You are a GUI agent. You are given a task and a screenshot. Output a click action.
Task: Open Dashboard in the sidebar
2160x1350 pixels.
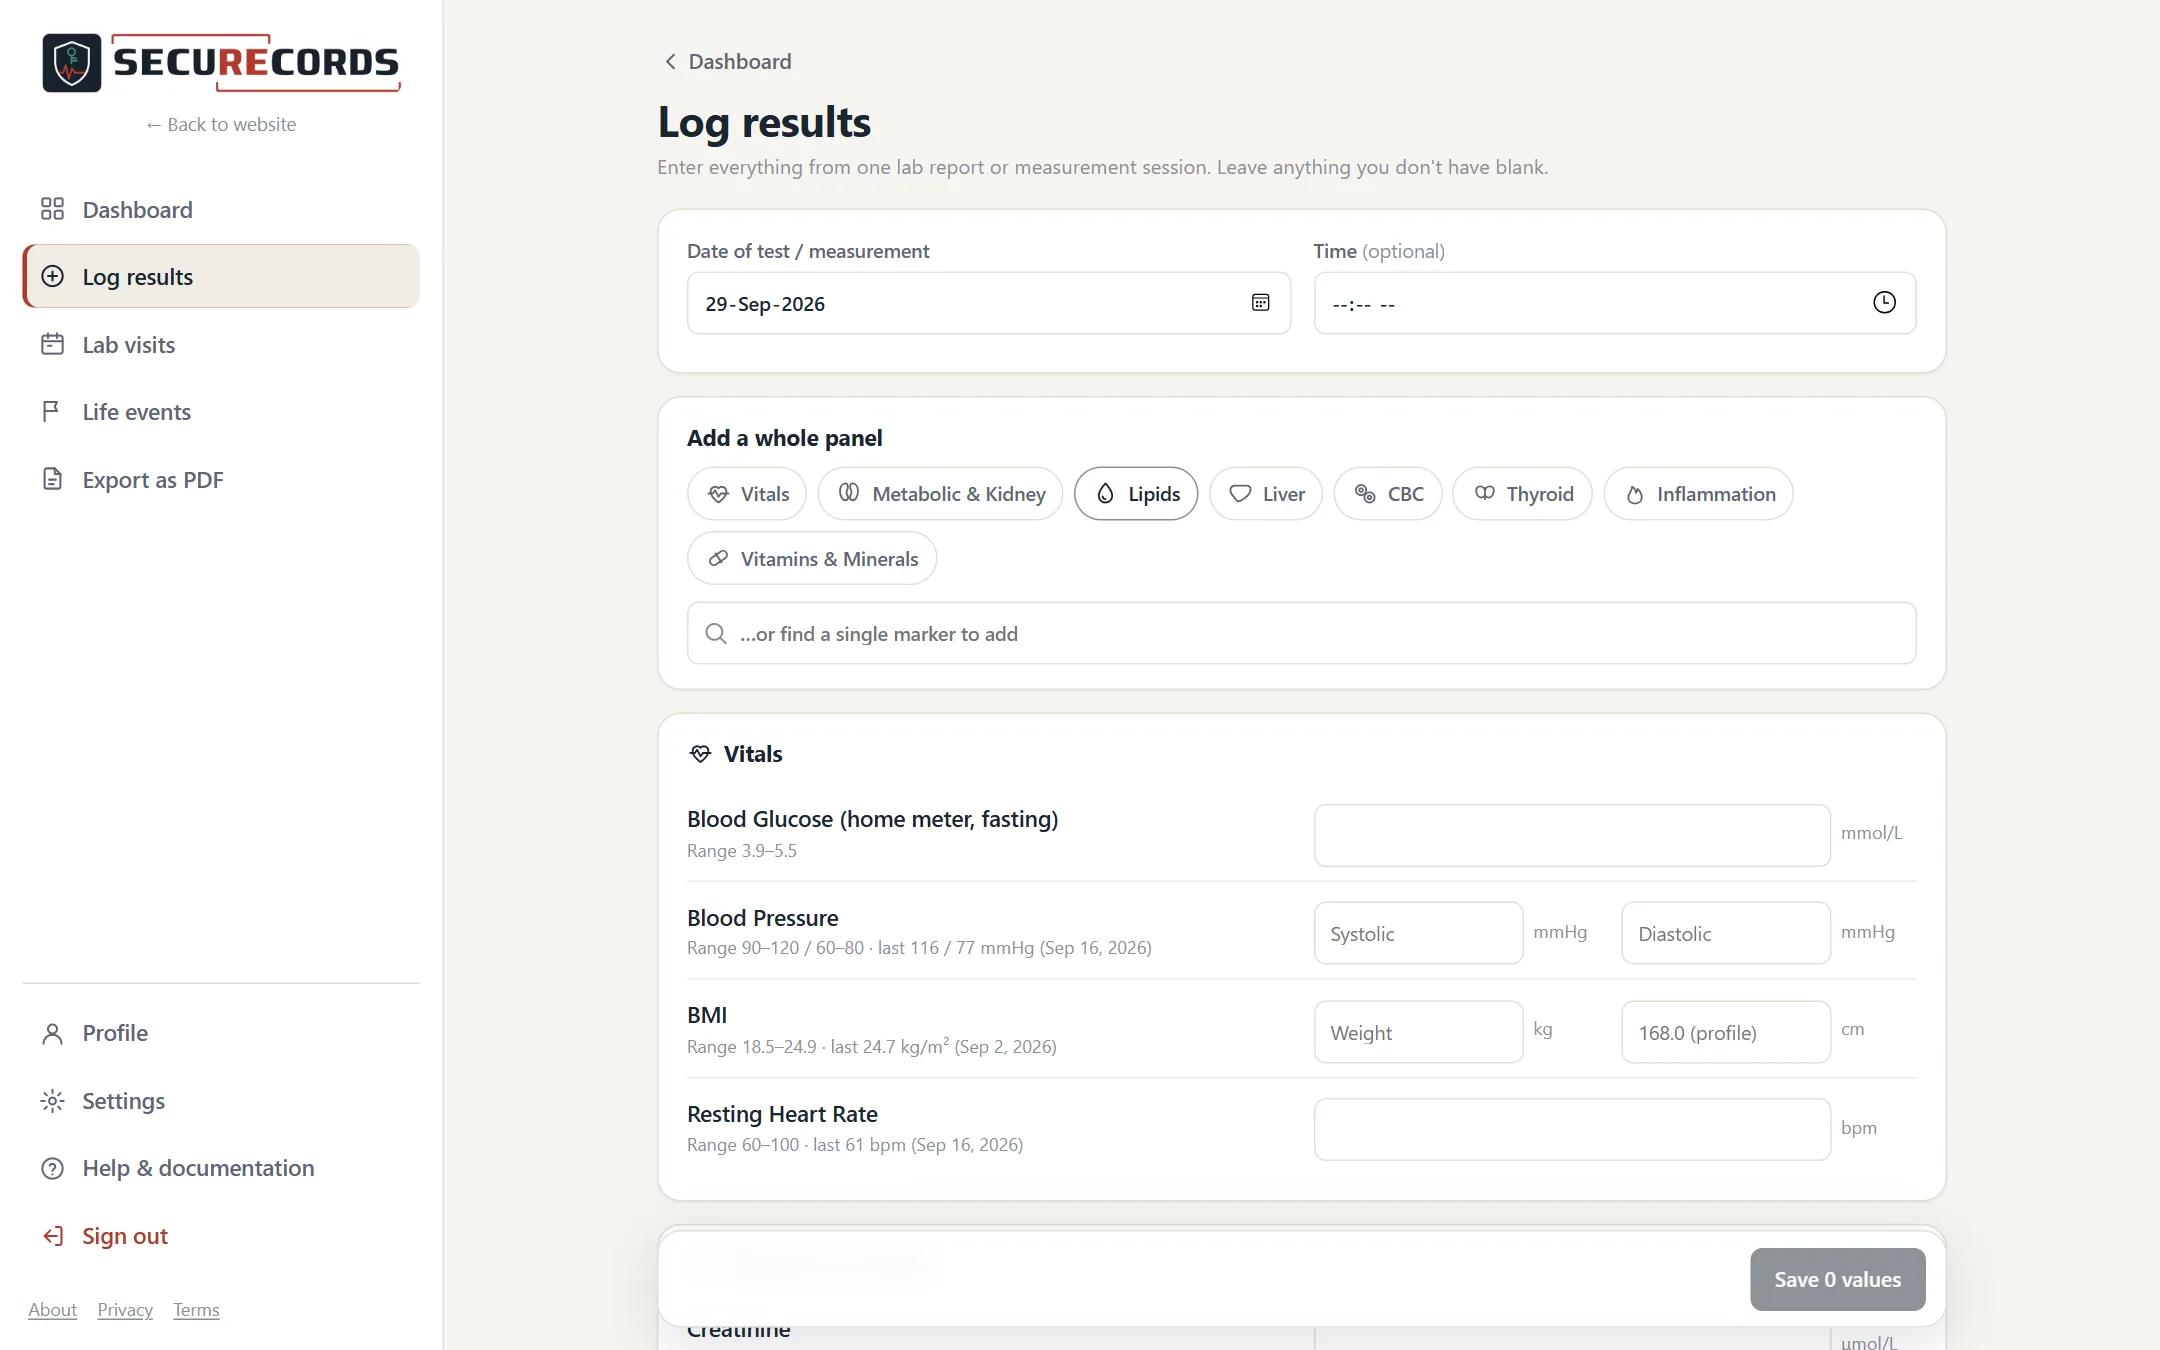[221, 209]
